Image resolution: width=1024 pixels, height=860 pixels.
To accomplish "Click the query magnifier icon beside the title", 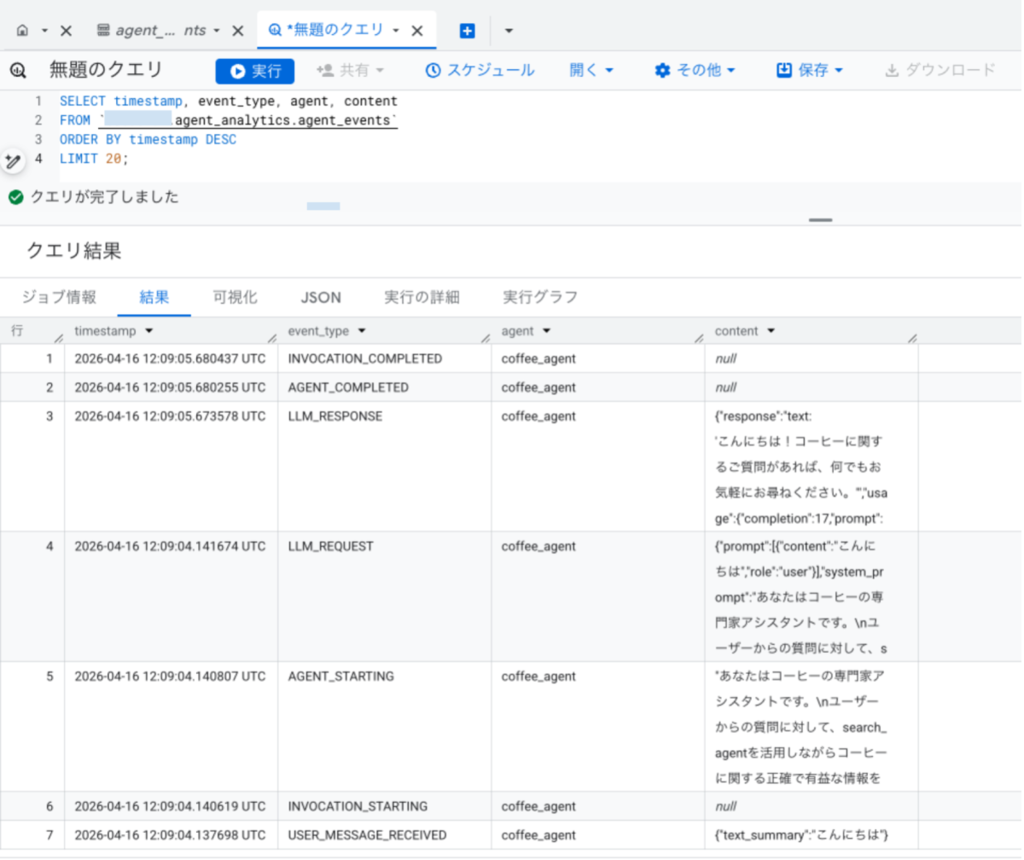I will pos(18,71).
